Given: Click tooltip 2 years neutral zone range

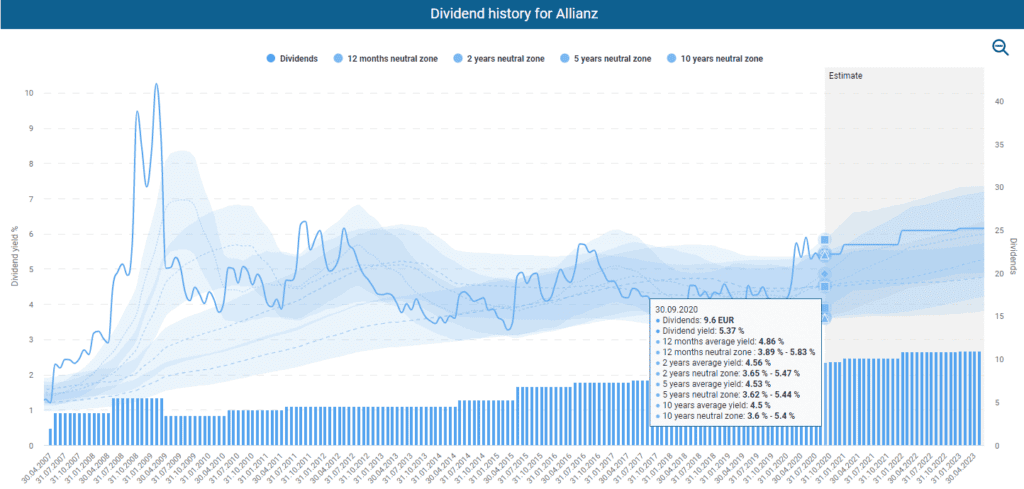Looking at the screenshot, I should (x=771, y=373).
